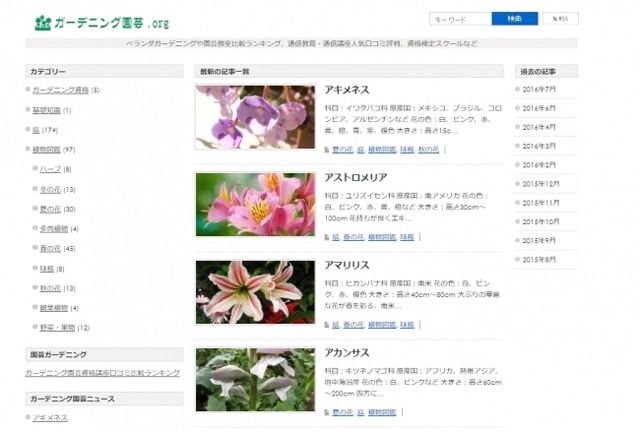Viewport: 640px width, 431px height.
Task: Select 庭 tag under アマリリス
Action: (x=336, y=325)
